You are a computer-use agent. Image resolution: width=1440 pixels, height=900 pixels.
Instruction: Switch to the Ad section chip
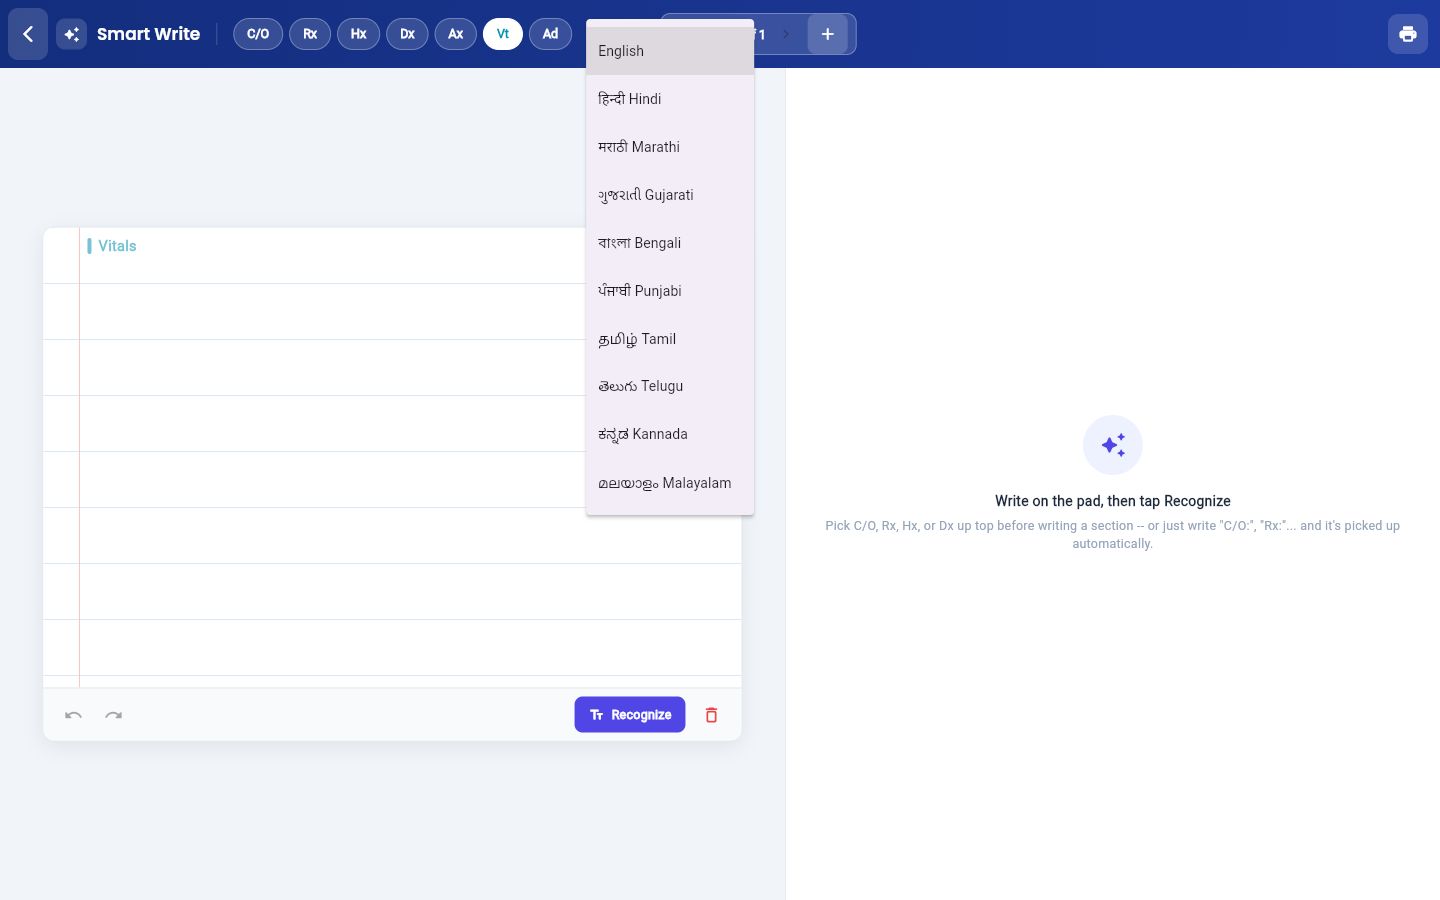point(550,34)
